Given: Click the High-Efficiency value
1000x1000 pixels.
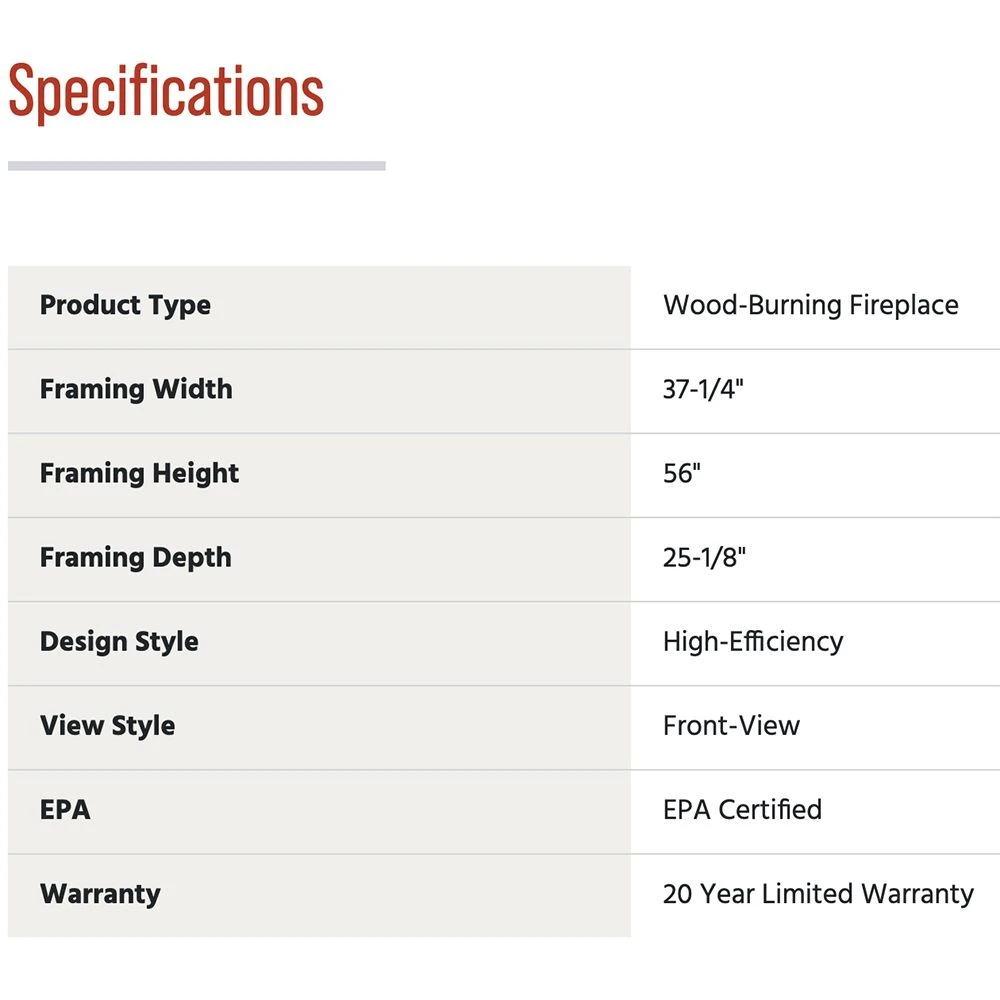Looking at the screenshot, I should click(x=752, y=641).
